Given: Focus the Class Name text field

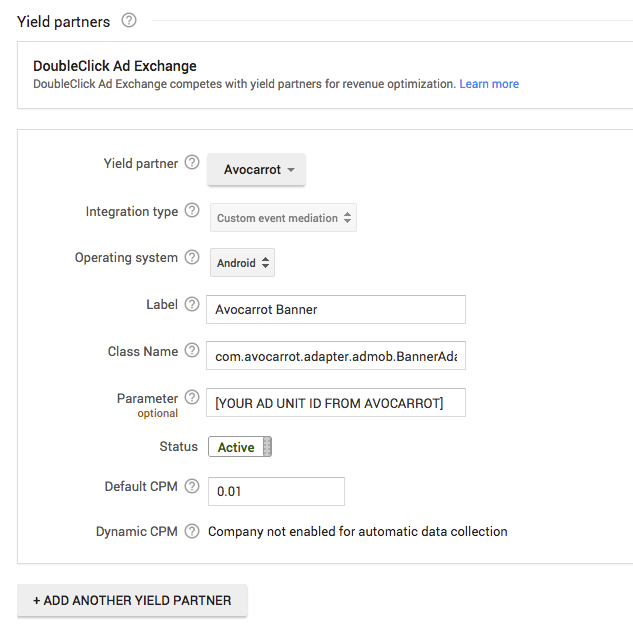Looking at the screenshot, I should 335,356.
